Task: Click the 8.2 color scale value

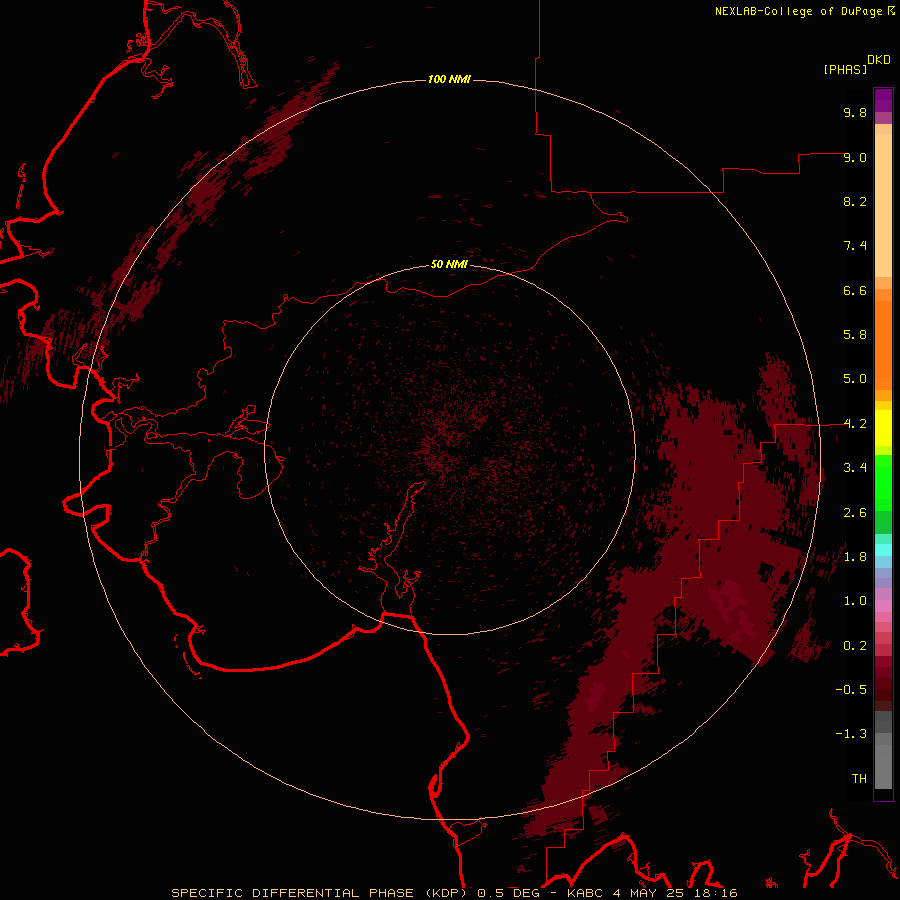Action: pyautogui.click(x=855, y=201)
